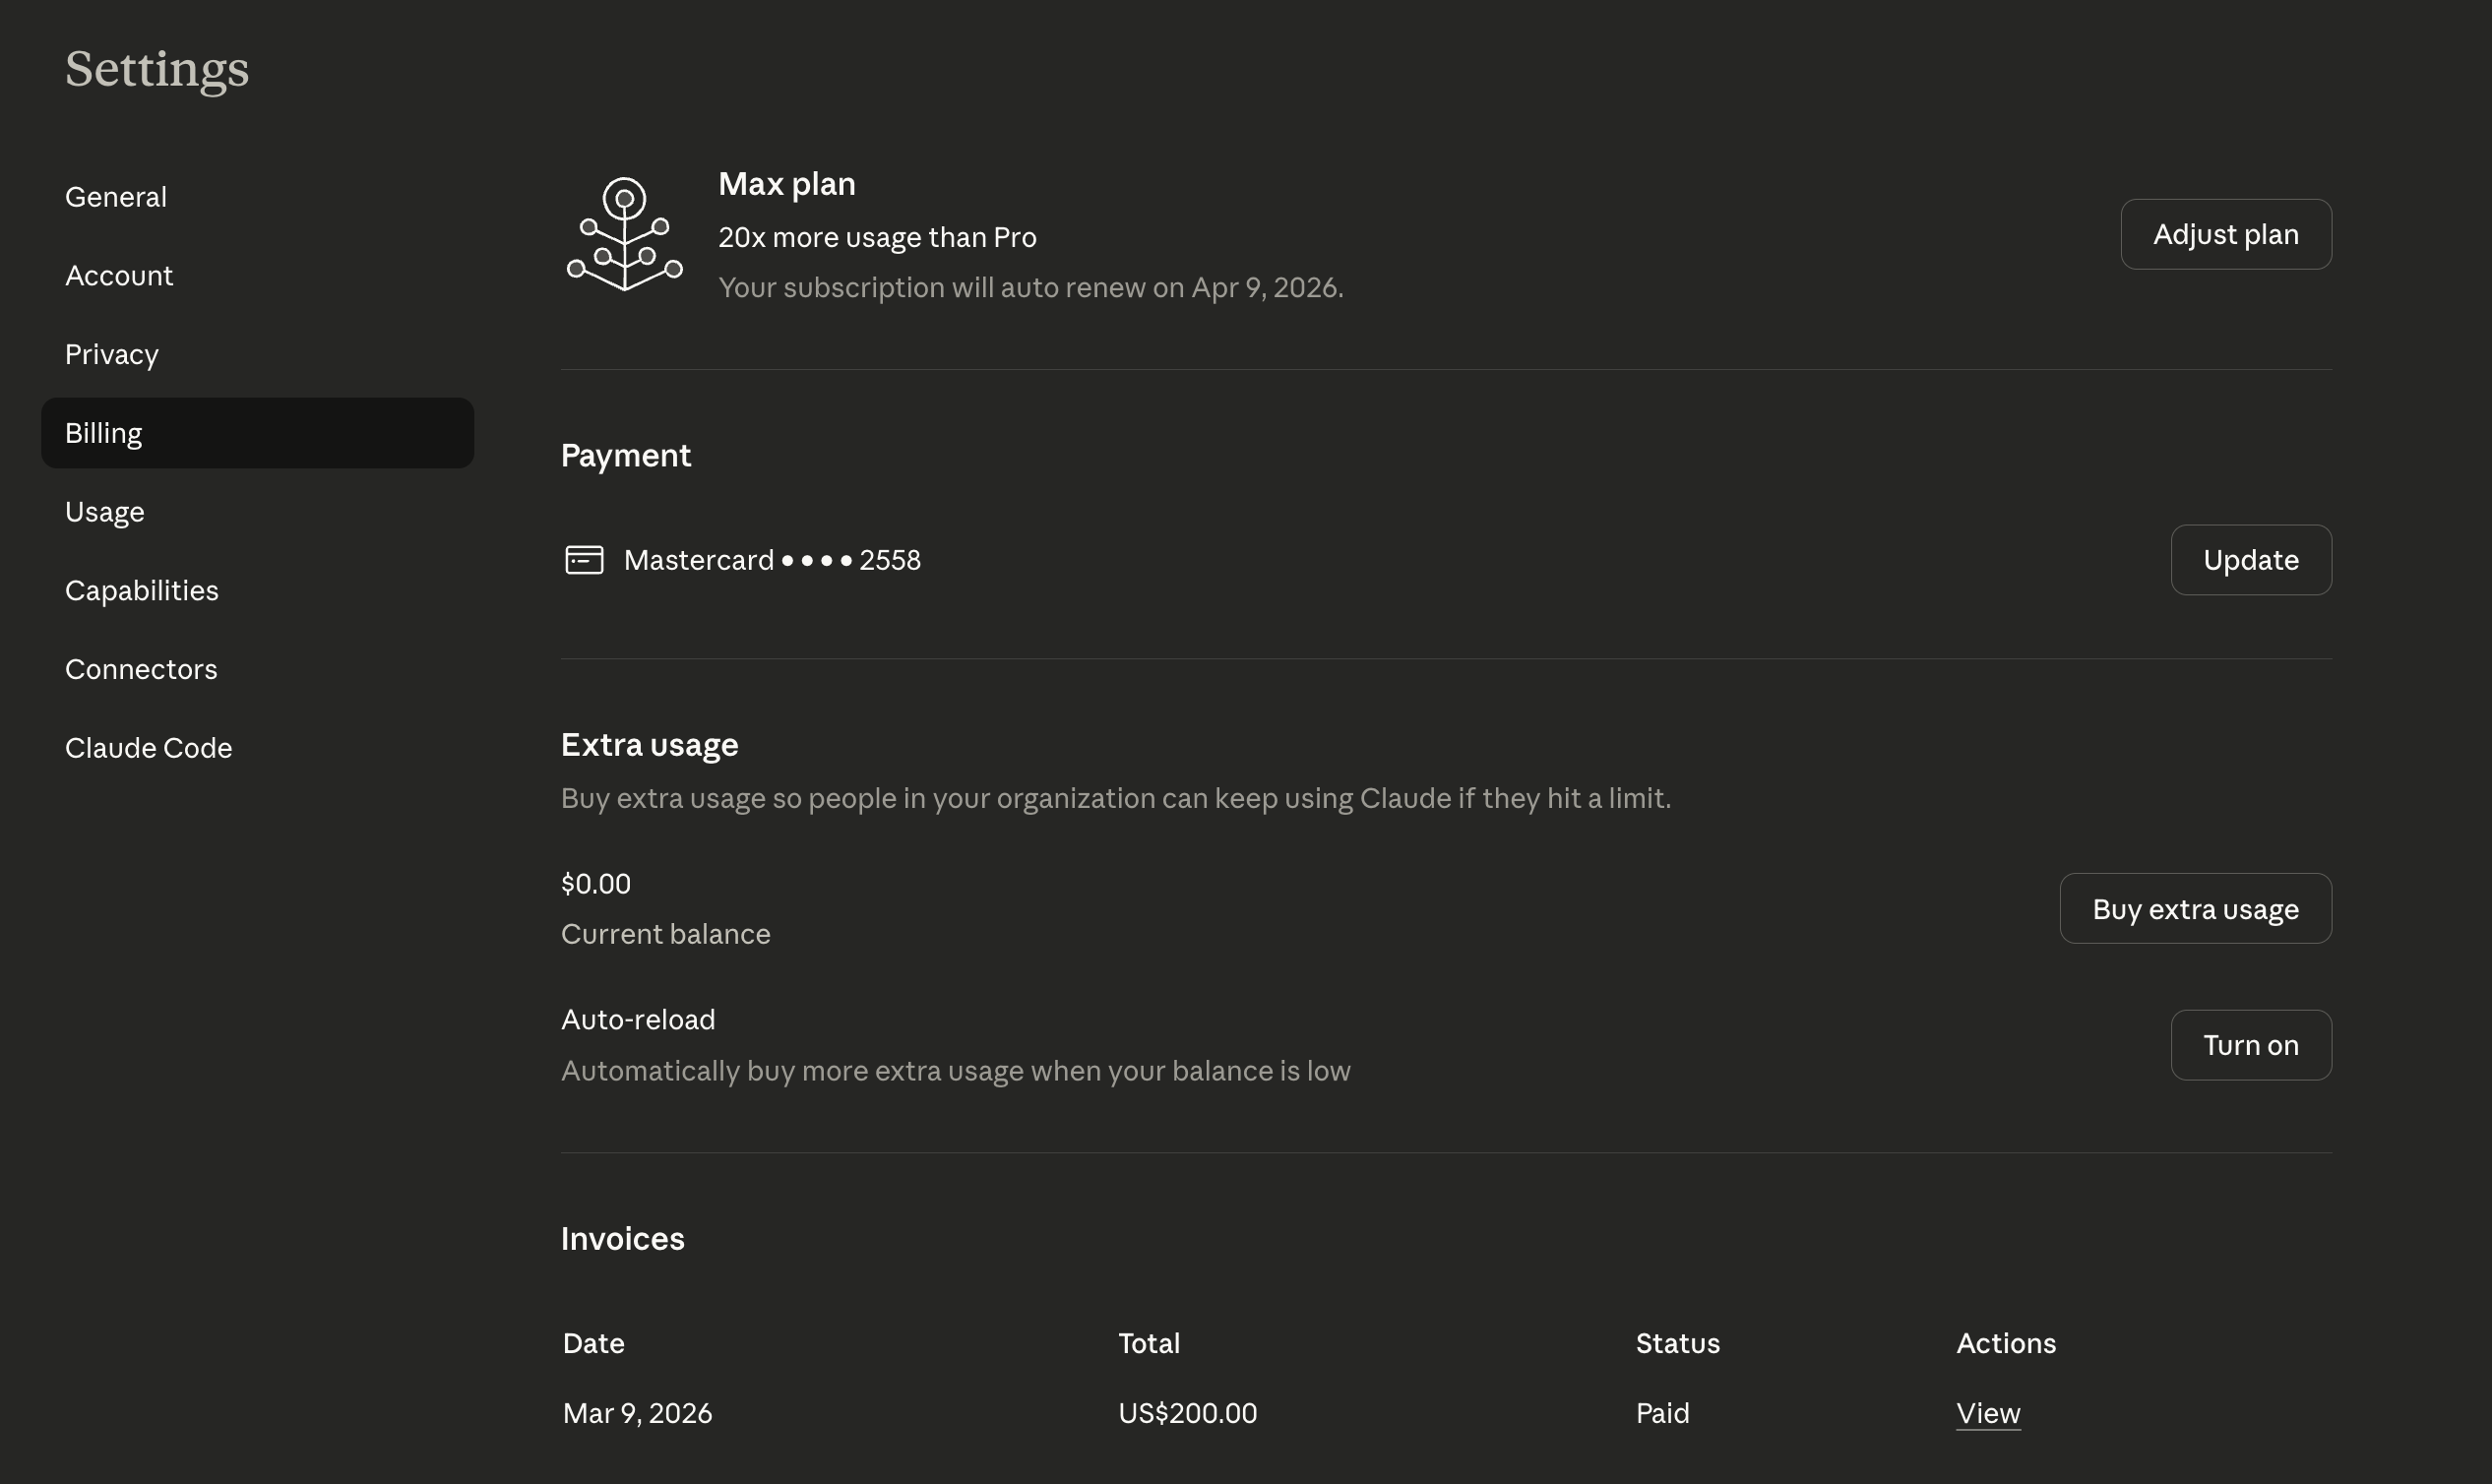Click the Mastercard ending 2558 text
This screenshot has height=1484, width=2492.
[772, 560]
